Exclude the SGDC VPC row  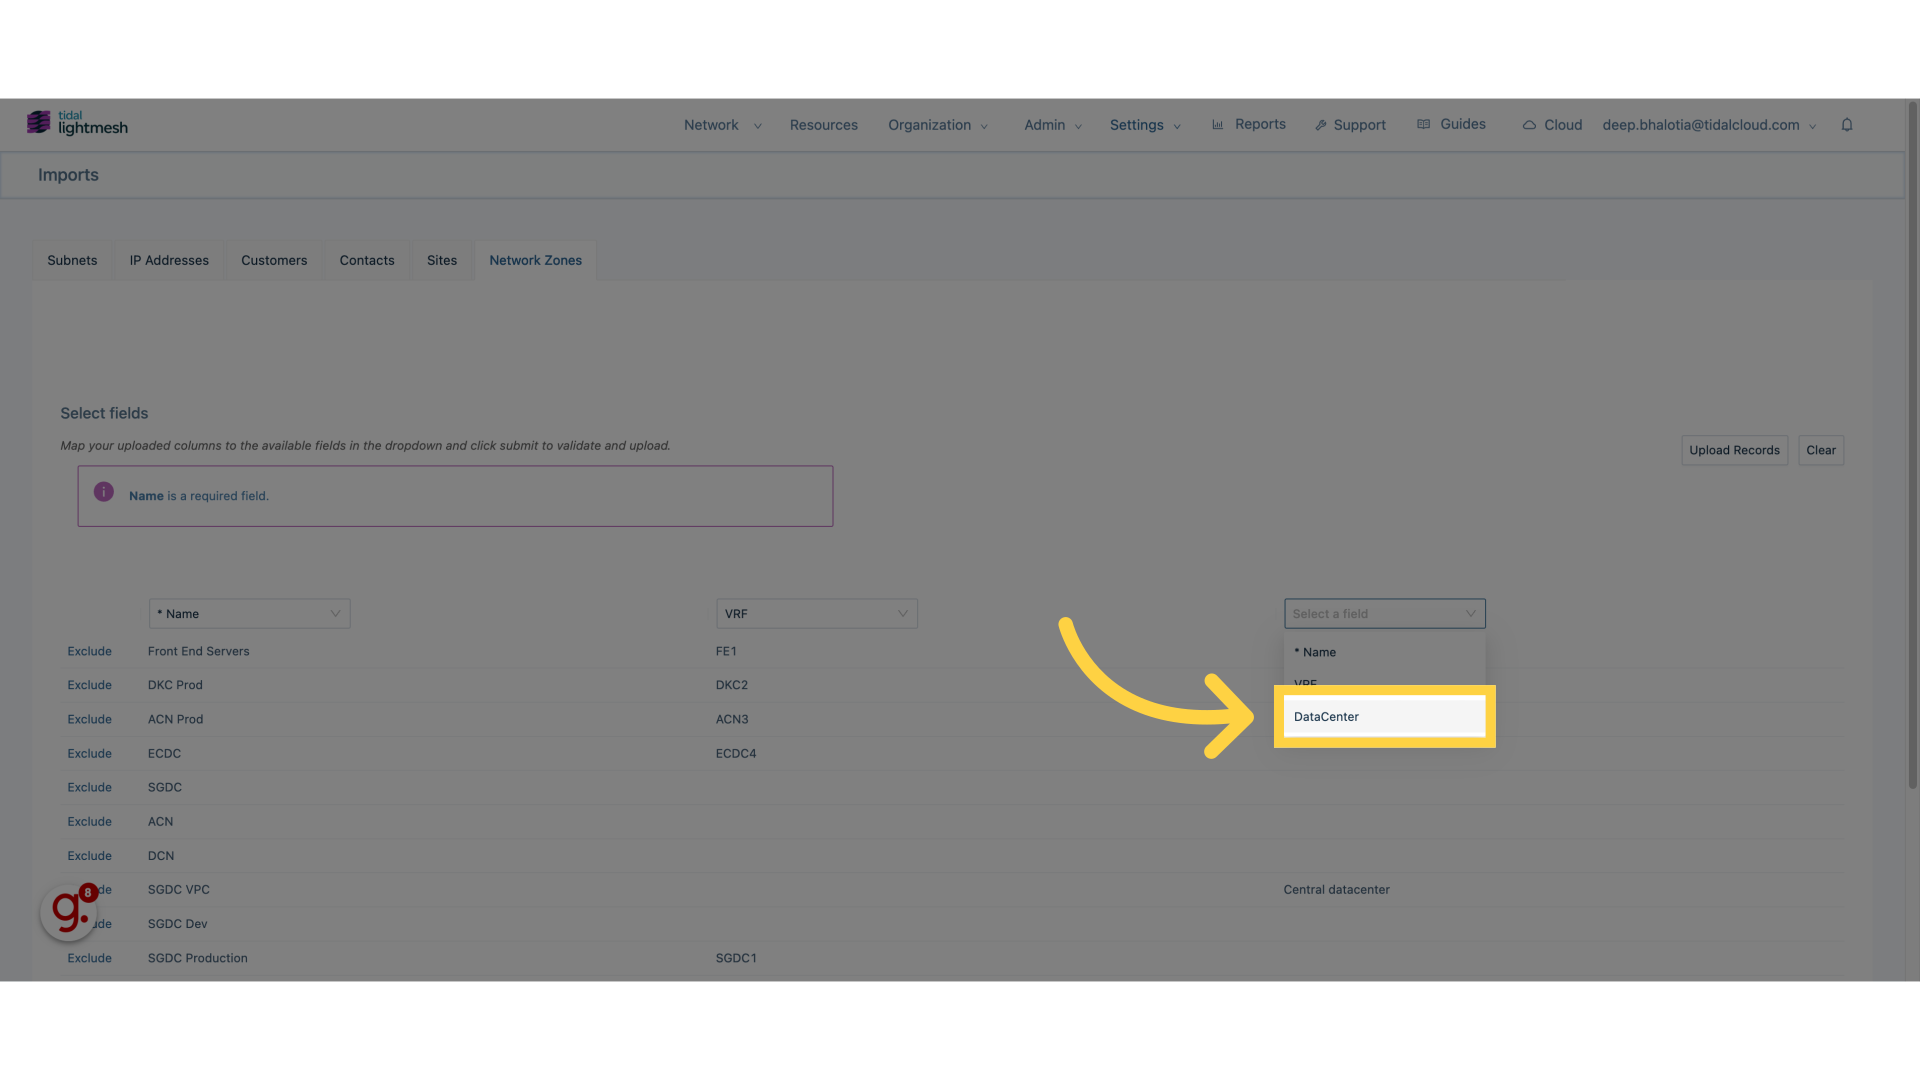pyautogui.click(x=88, y=890)
